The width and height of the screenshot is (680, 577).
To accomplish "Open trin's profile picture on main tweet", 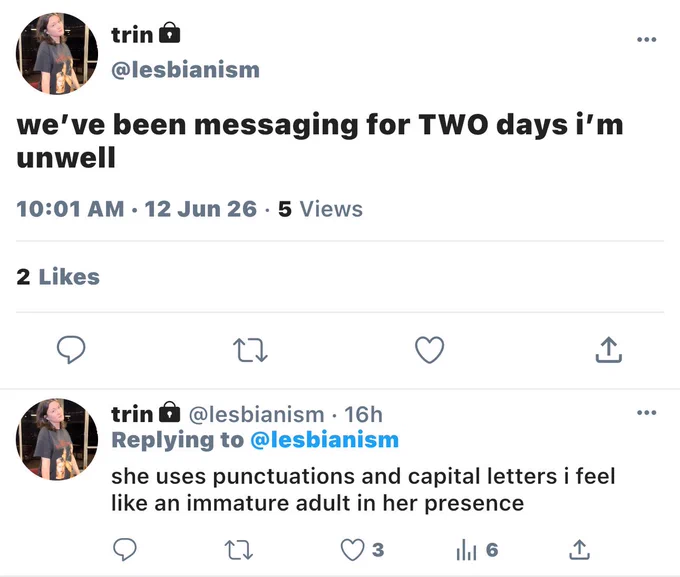I will tap(57, 53).
